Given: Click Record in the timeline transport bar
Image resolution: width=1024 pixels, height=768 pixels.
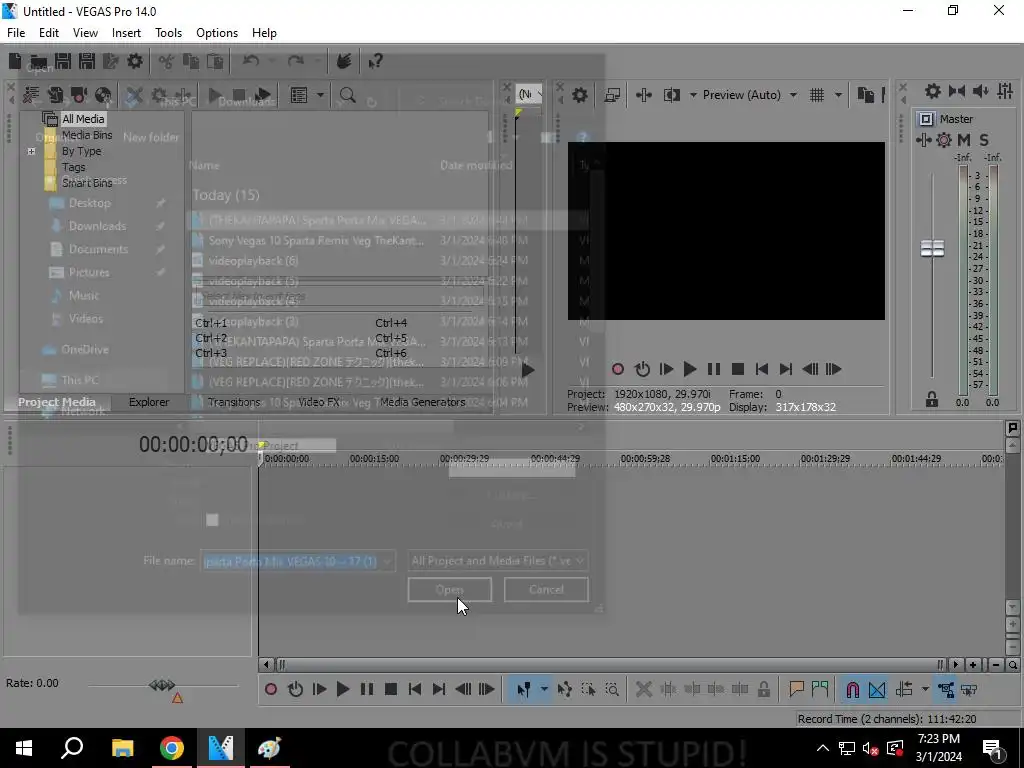Looking at the screenshot, I should tap(271, 690).
